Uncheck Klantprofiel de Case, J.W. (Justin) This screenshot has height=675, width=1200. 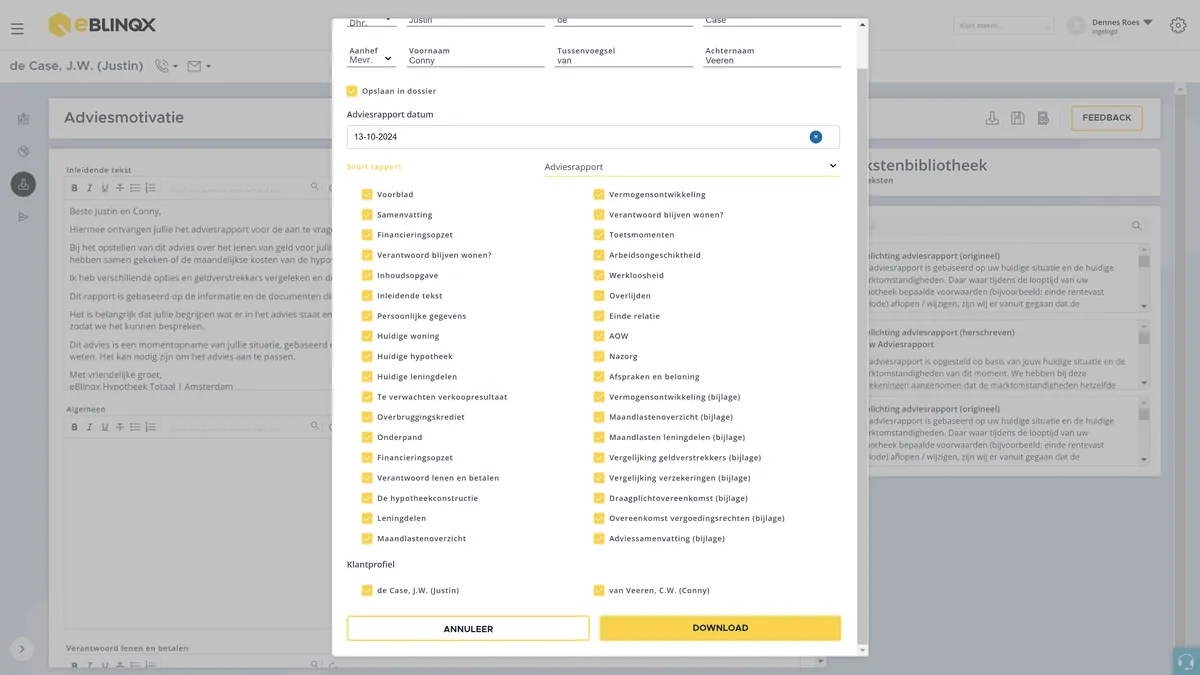click(x=367, y=590)
